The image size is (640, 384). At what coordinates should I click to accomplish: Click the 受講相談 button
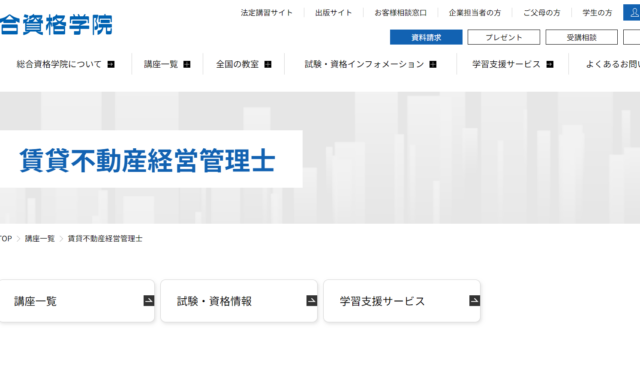click(x=582, y=37)
